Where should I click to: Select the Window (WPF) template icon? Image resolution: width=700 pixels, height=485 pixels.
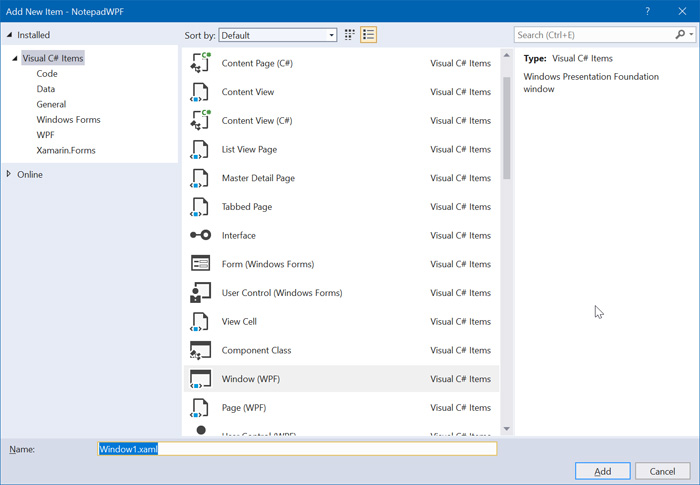[x=200, y=379]
